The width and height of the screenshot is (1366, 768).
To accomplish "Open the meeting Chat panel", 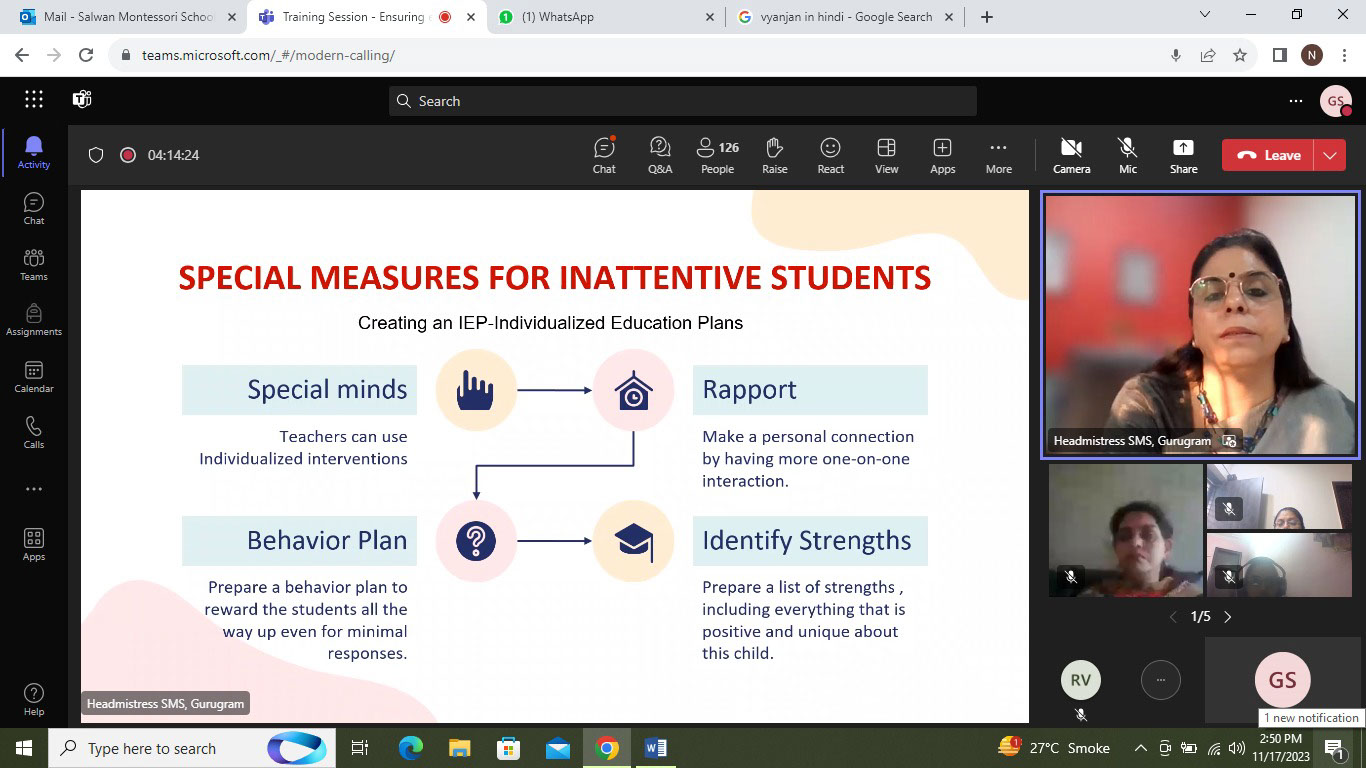I will (604, 155).
